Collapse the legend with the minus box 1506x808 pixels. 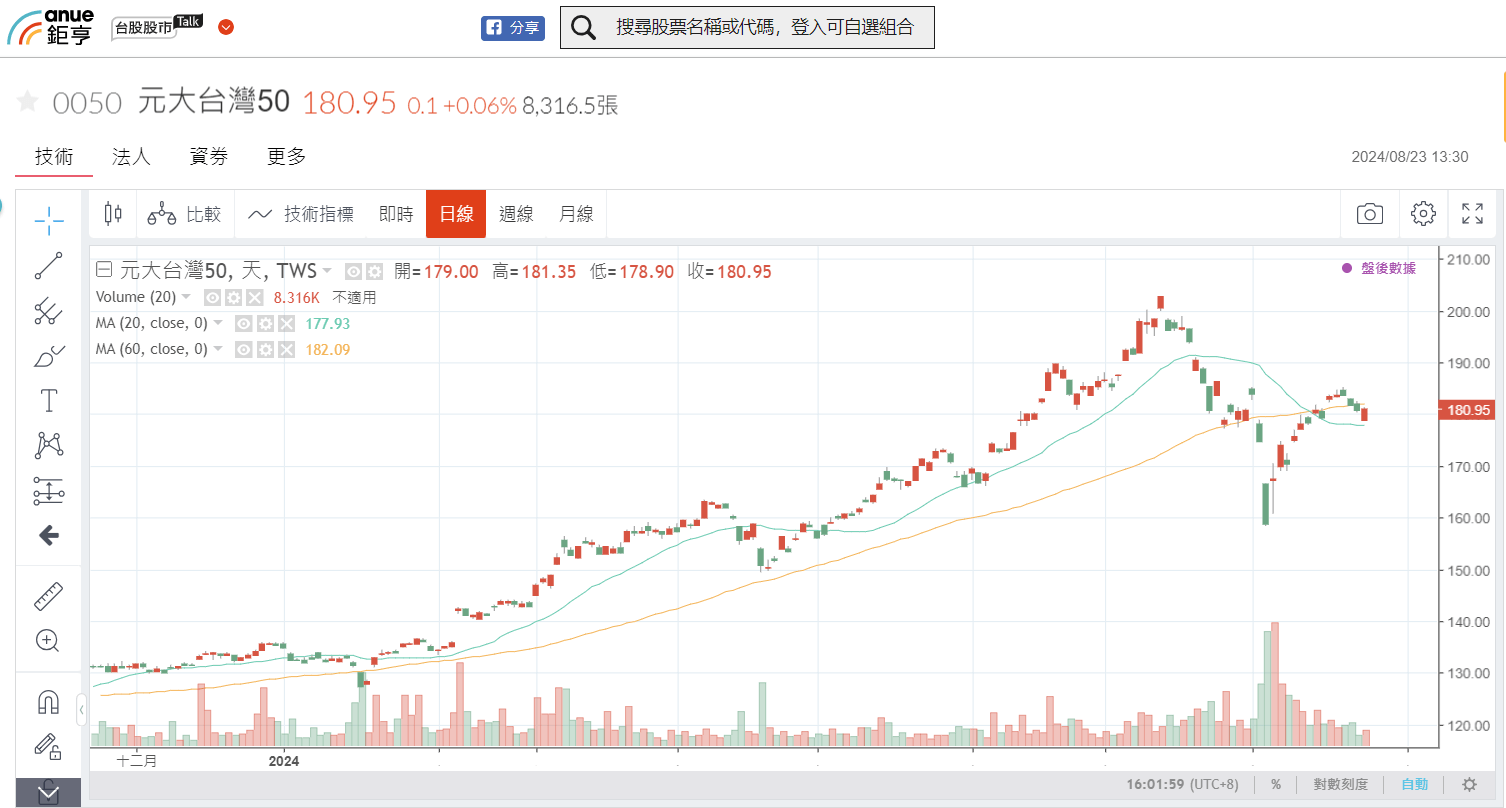[x=103, y=270]
